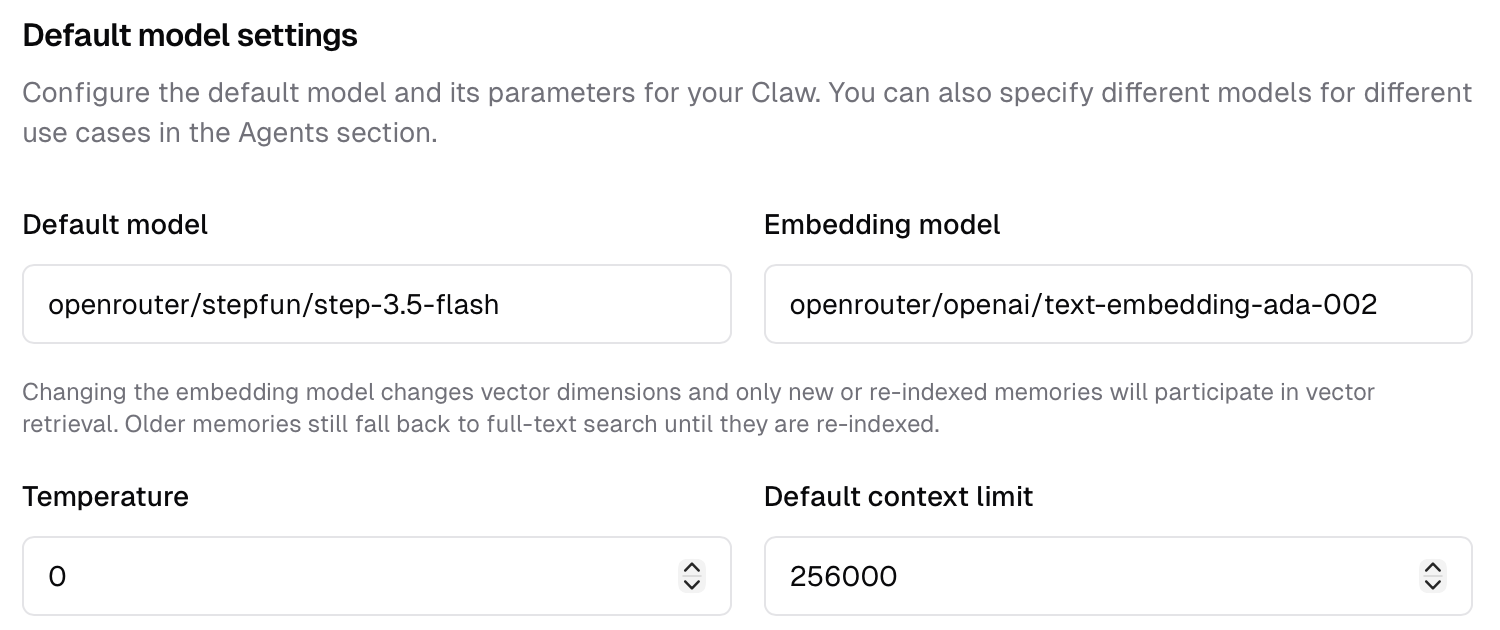Image resolution: width=1500 pixels, height=630 pixels.
Task: Increase Default context limit with up arrow
Action: point(1433,567)
